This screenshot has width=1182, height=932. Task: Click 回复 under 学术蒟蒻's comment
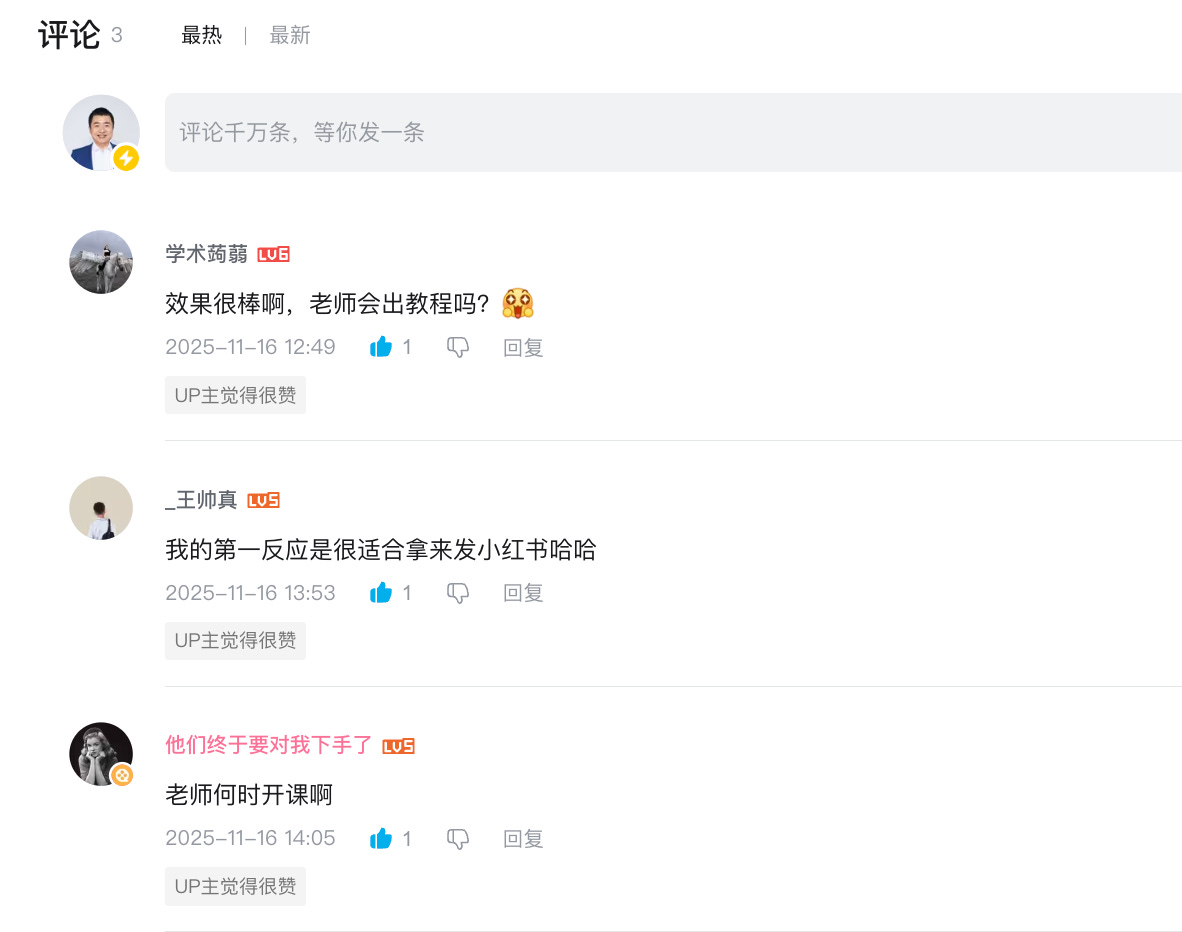pyautogui.click(x=522, y=346)
